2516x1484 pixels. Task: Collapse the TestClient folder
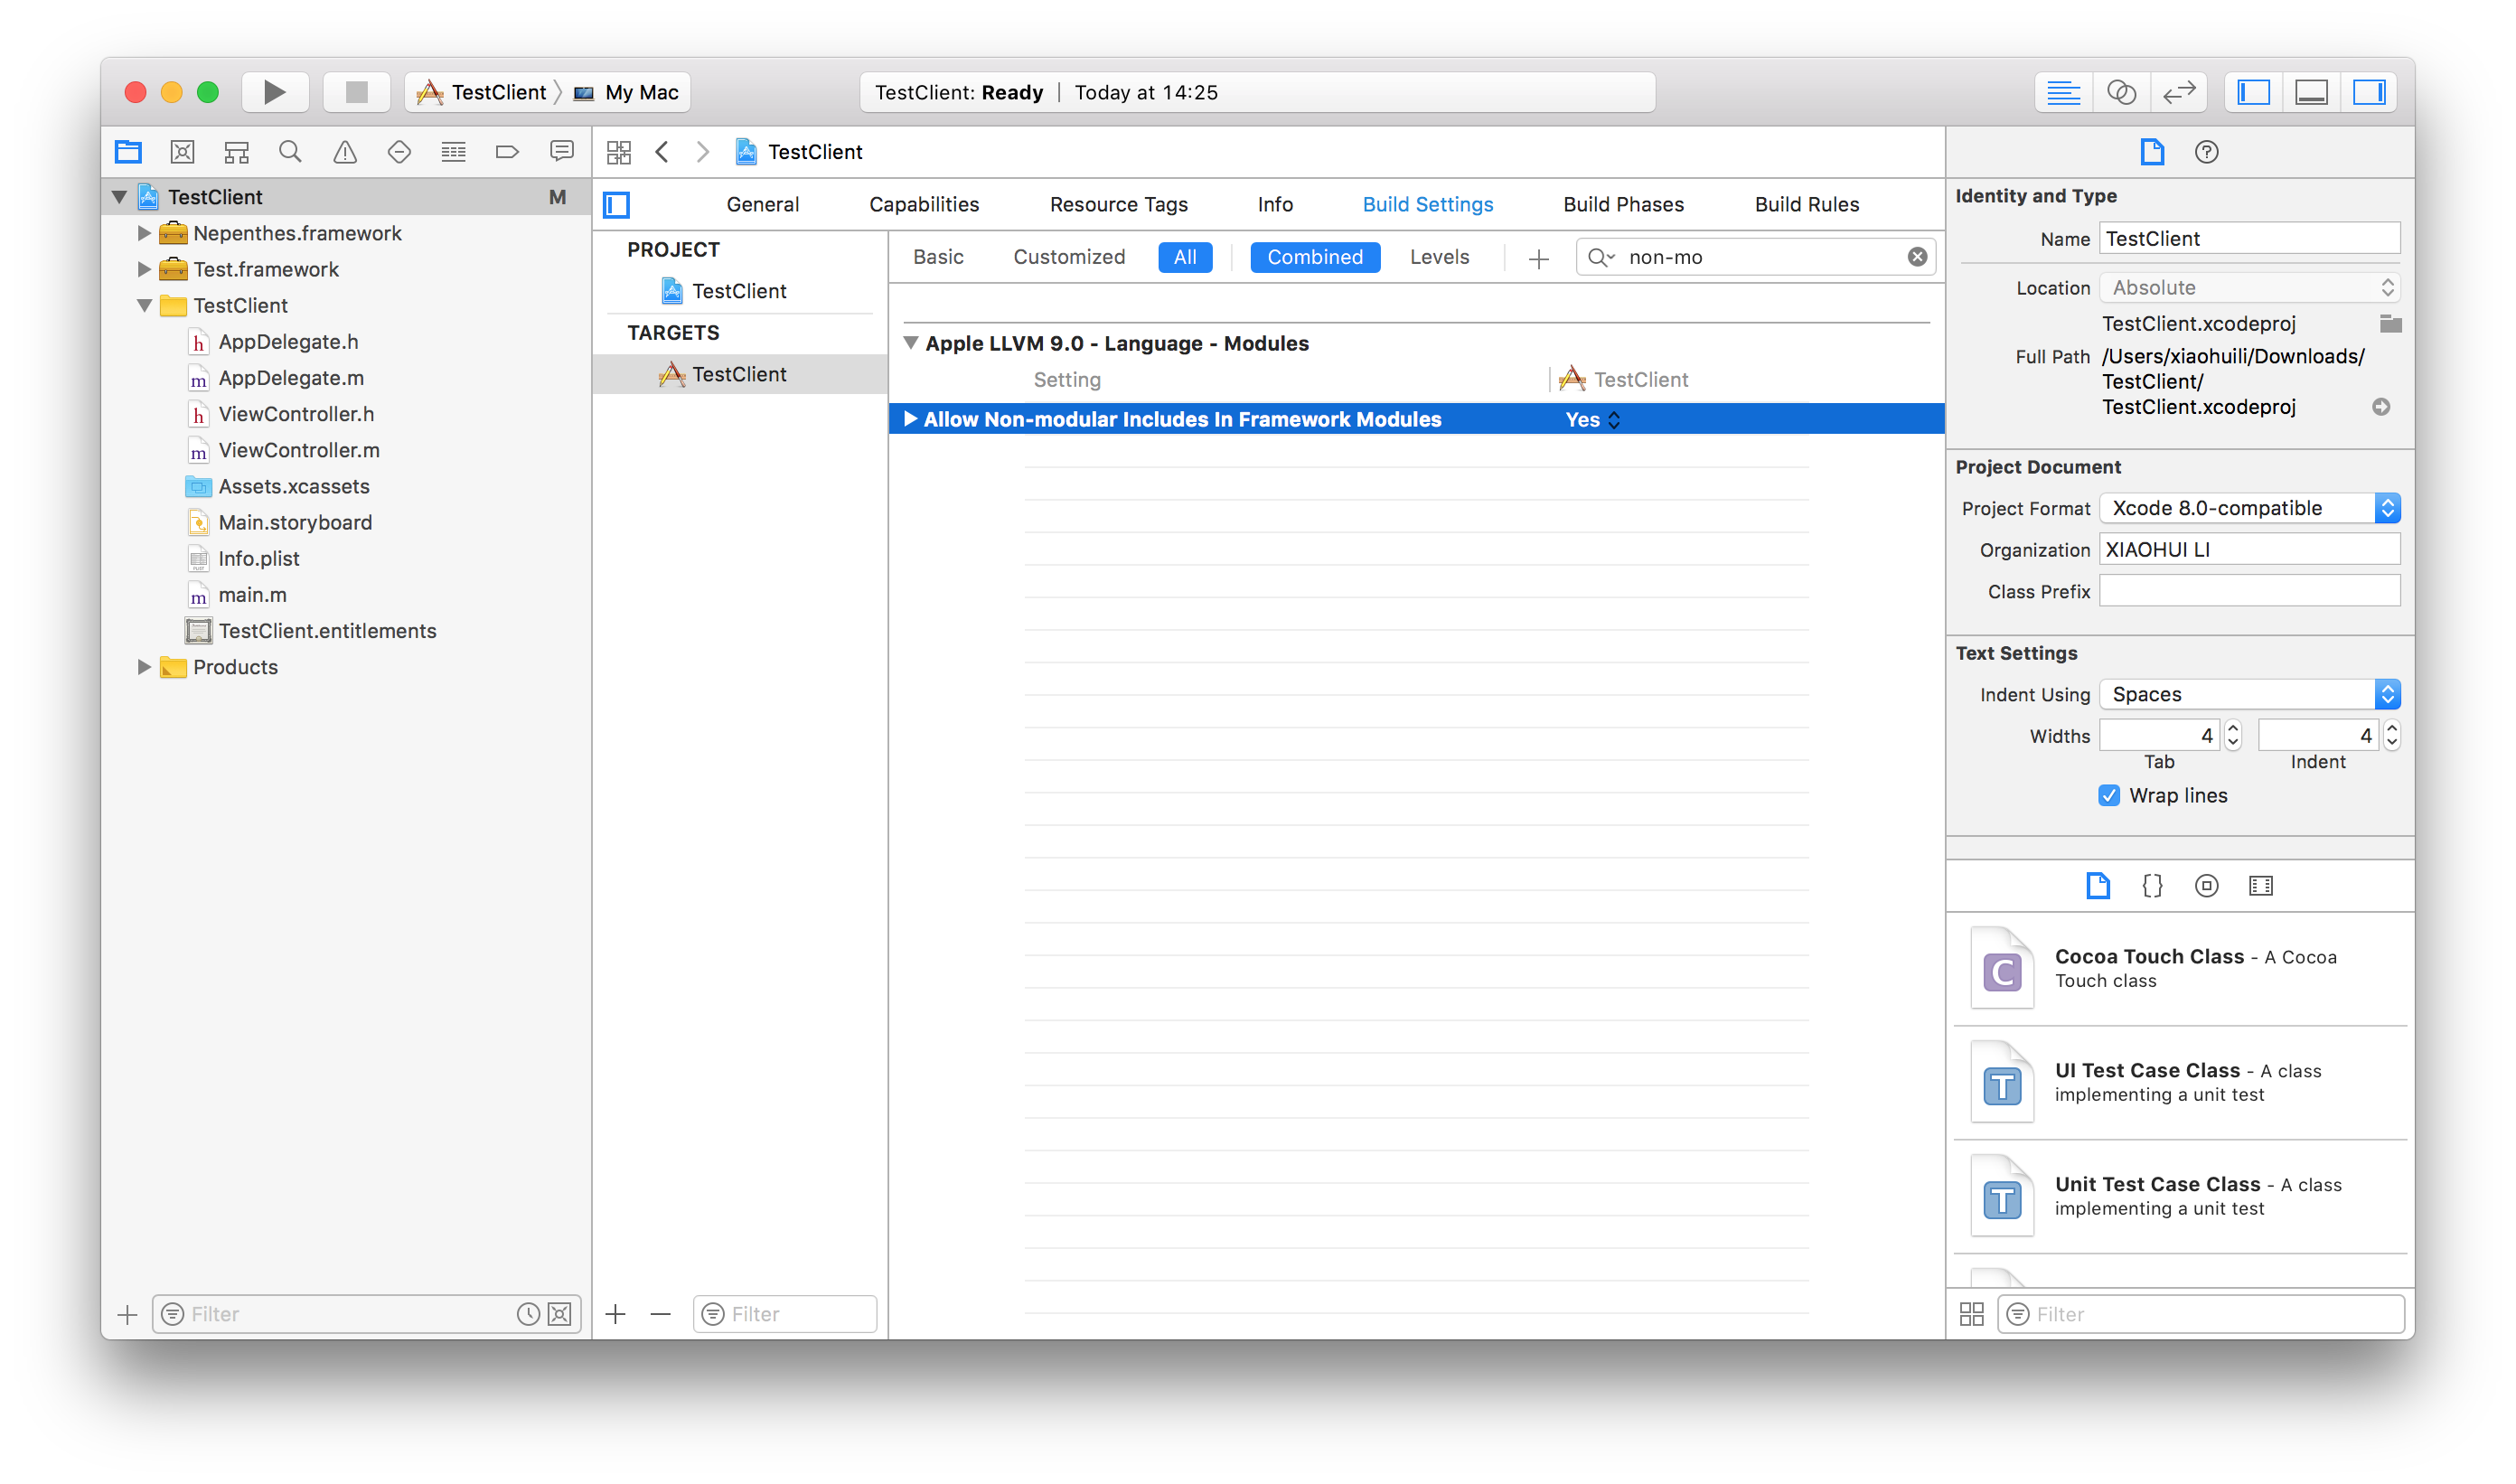coord(145,306)
